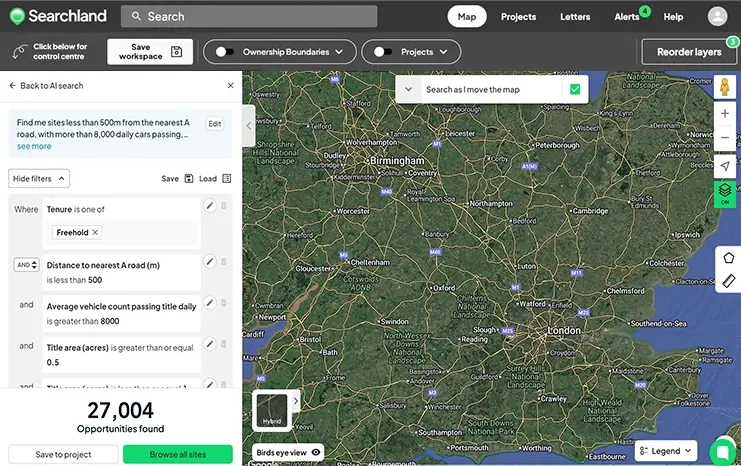741x466 pixels.
Task: Remove the Freehold tag with its x
Action: pyautogui.click(x=95, y=232)
